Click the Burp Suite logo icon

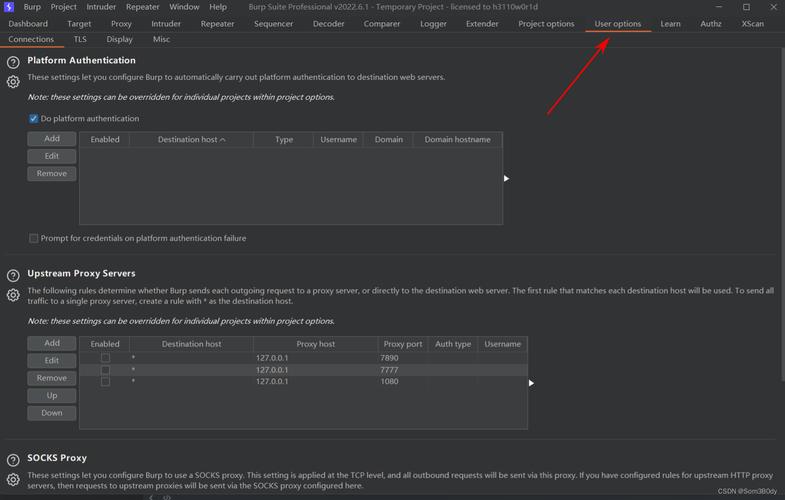[9, 7]
